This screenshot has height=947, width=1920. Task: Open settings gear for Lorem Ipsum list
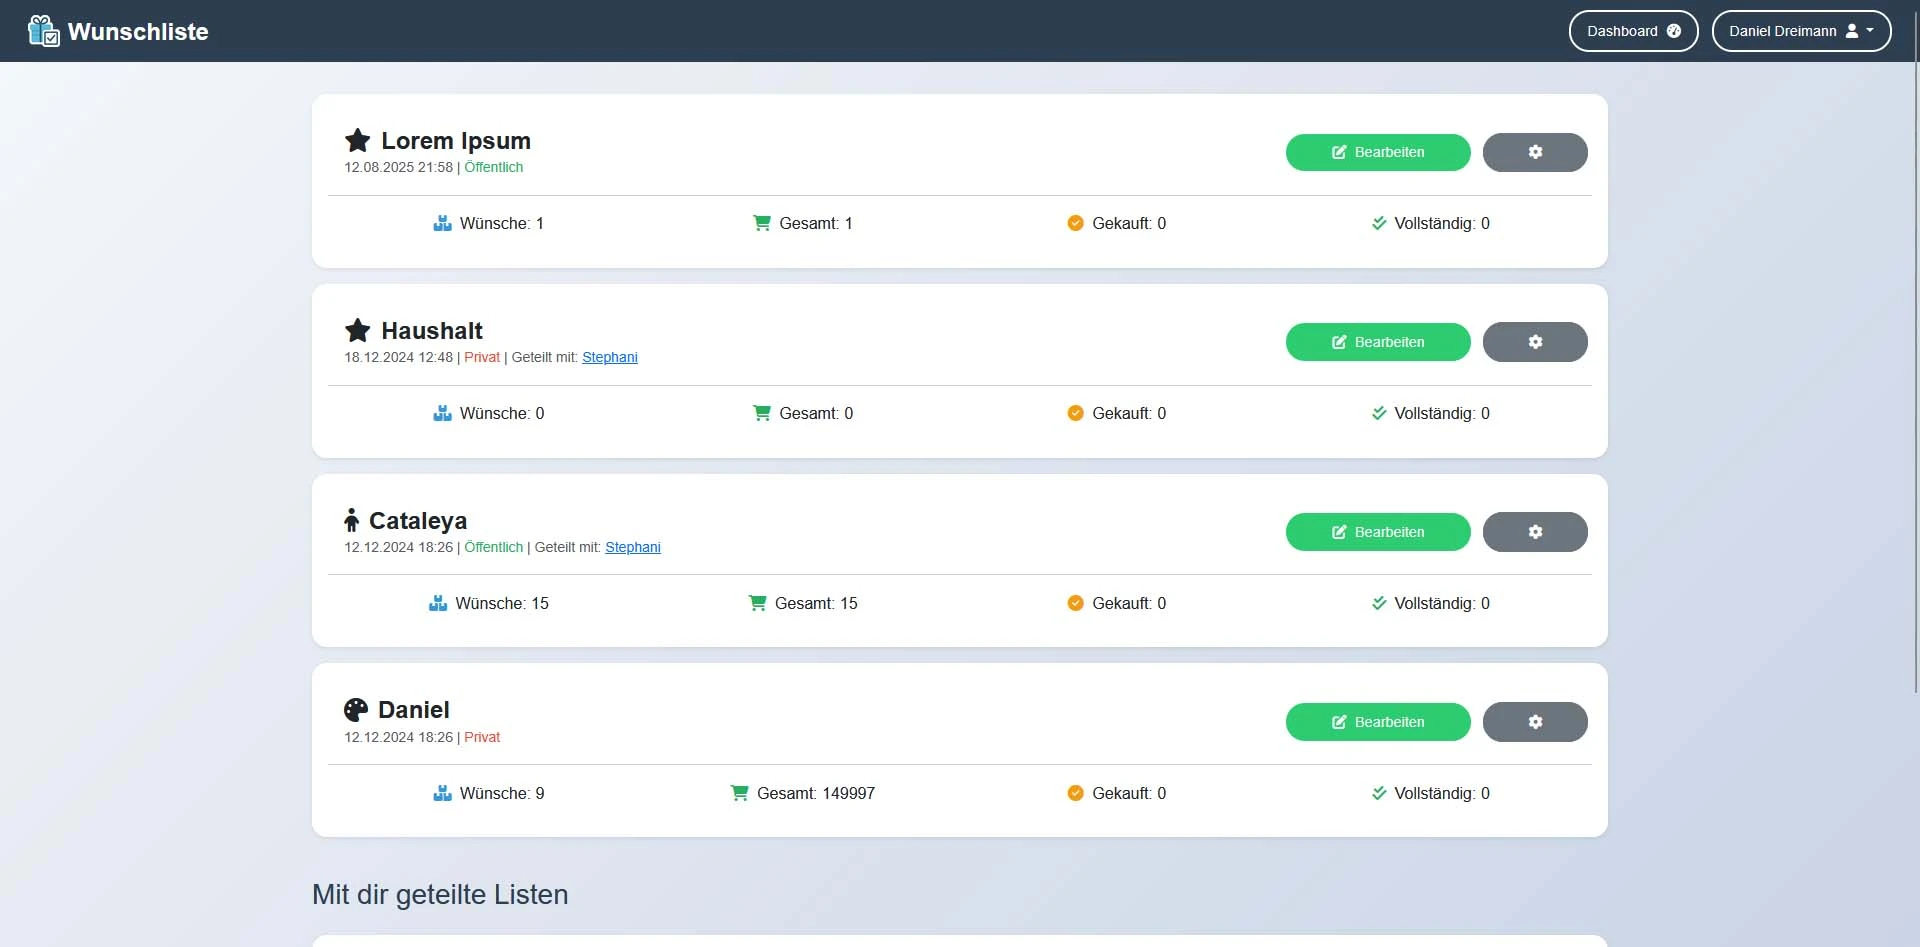click(1534, 152)
